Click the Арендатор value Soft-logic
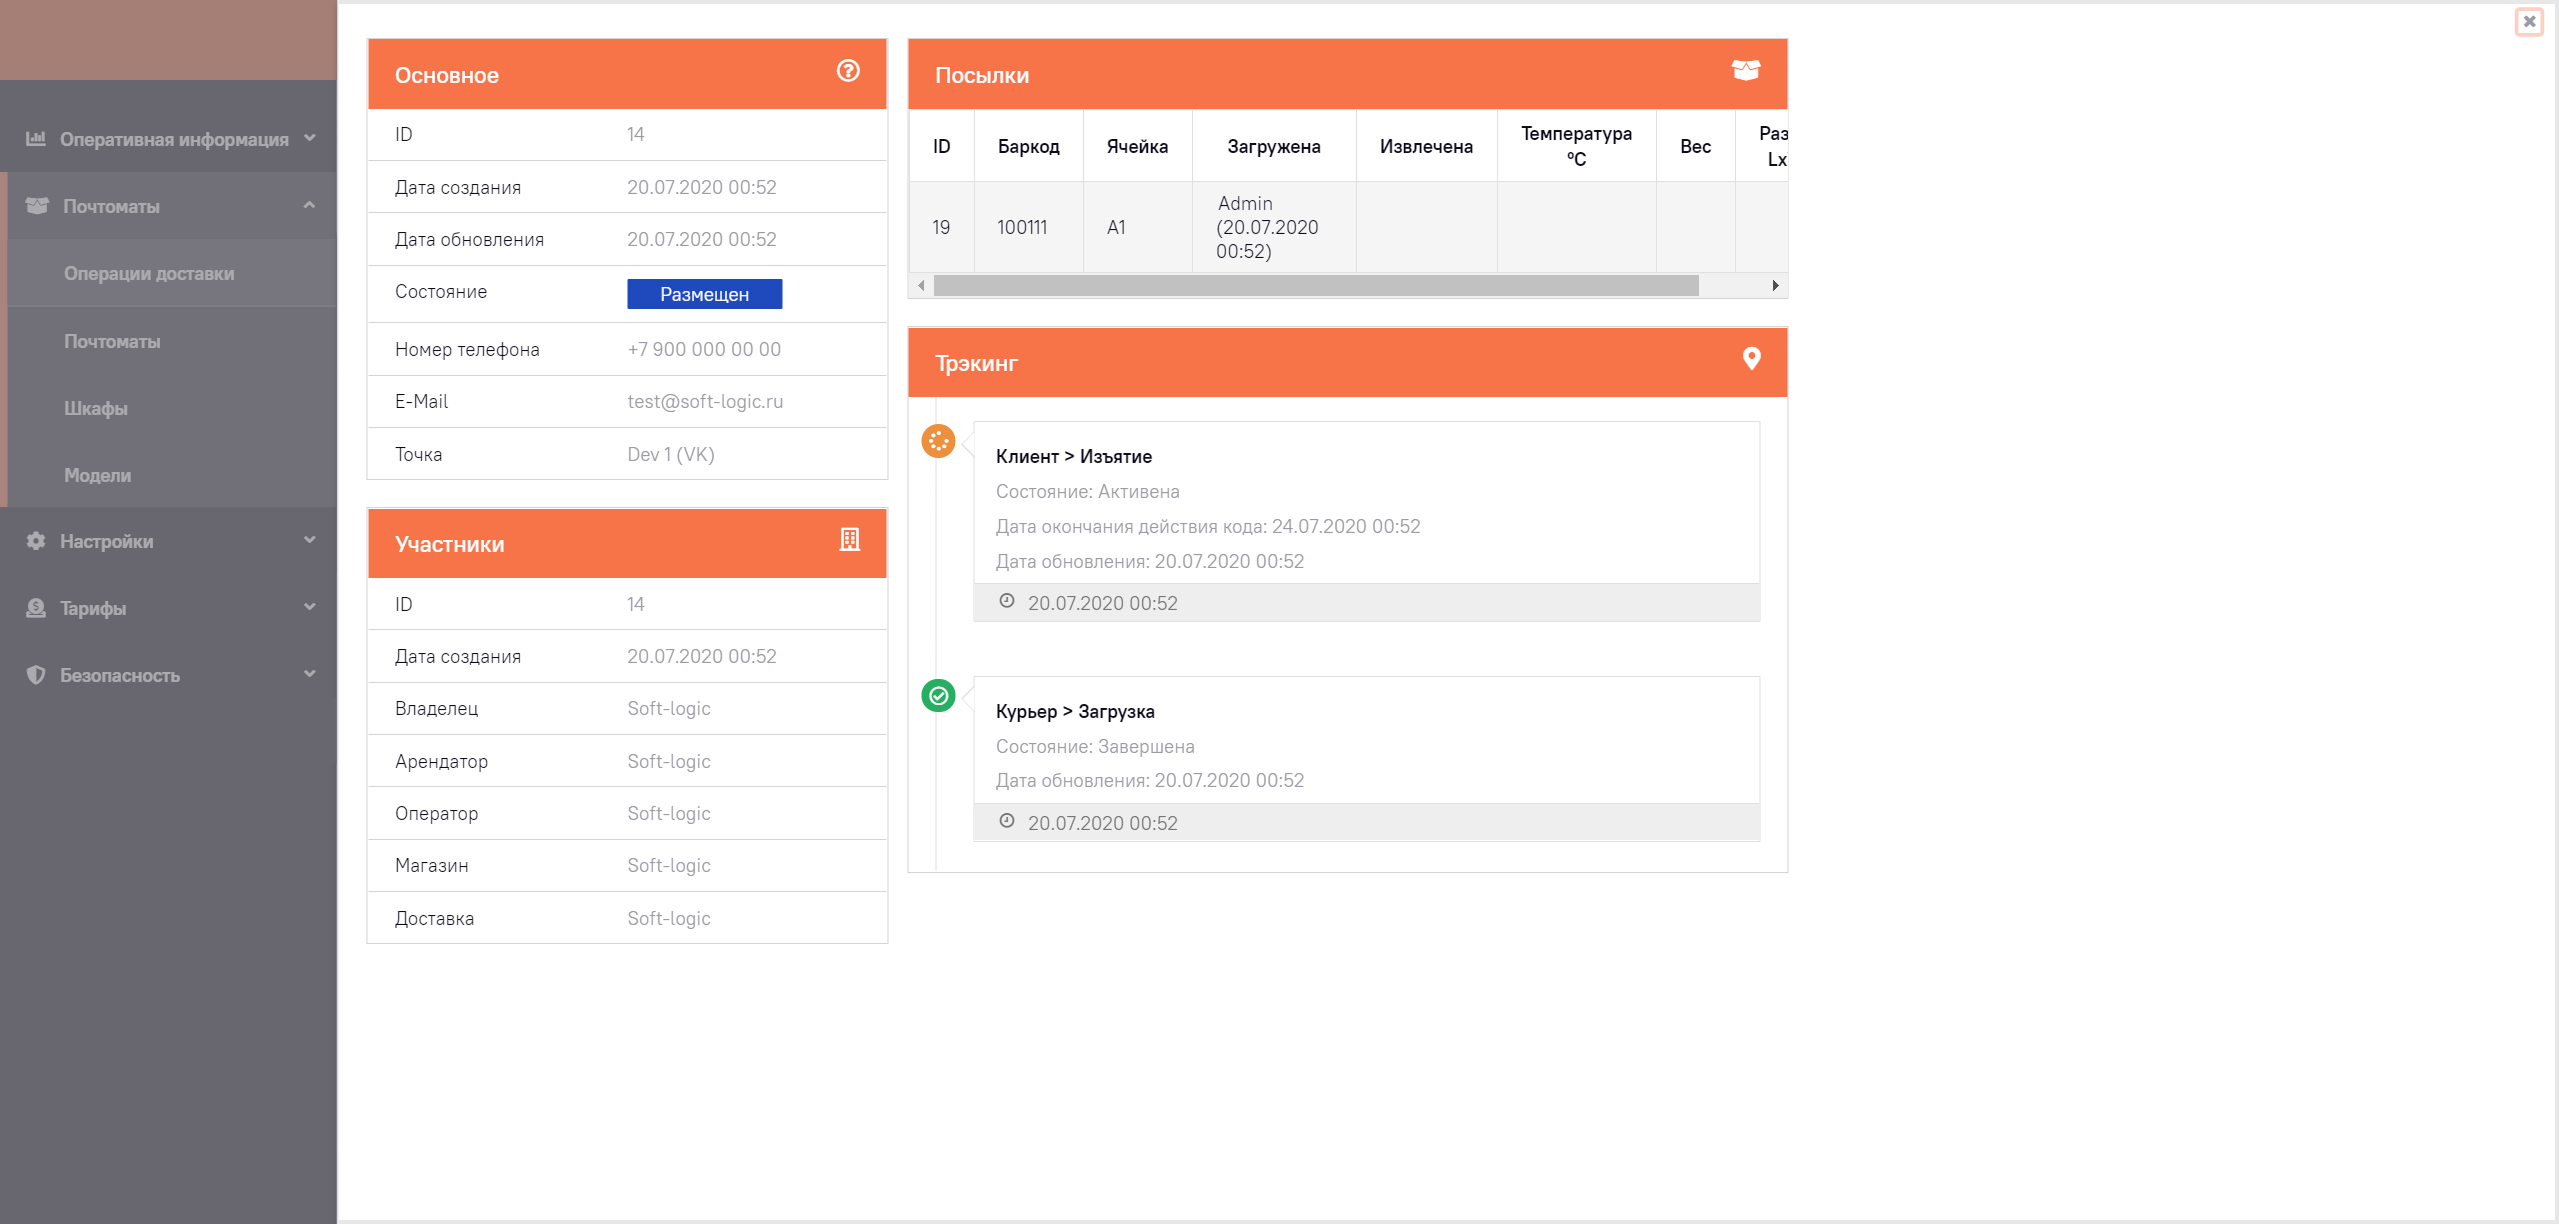 tap(669, 761)
